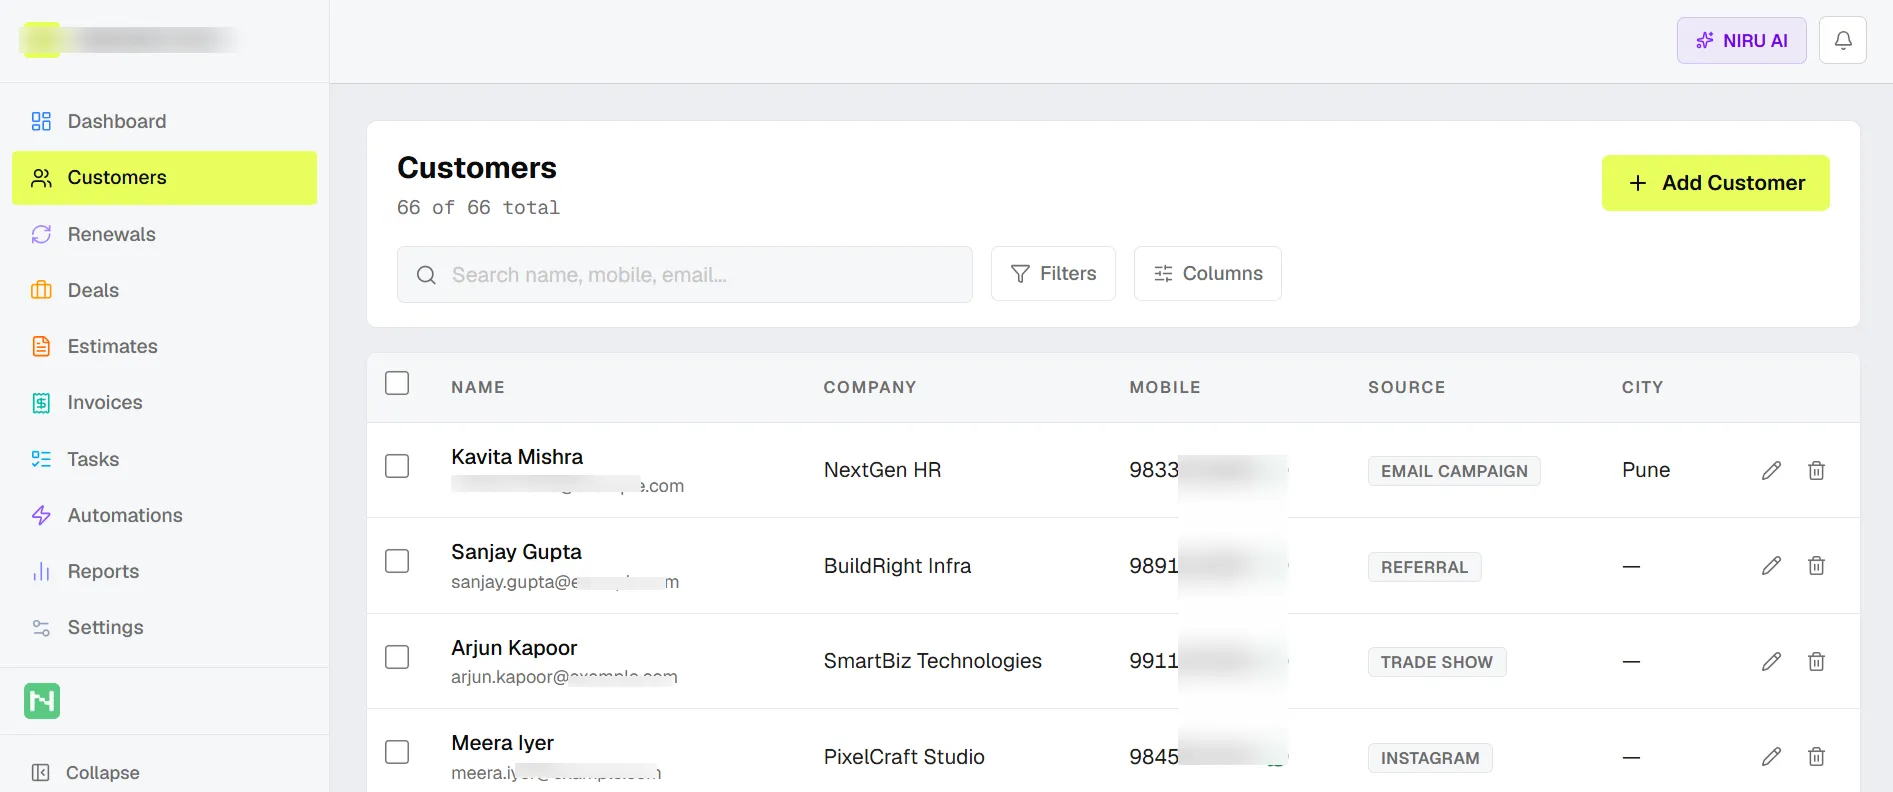Viewport: 1893px width, 792px height.
Task: Open Tasks from the sidebar
Action: click(164, 459)
